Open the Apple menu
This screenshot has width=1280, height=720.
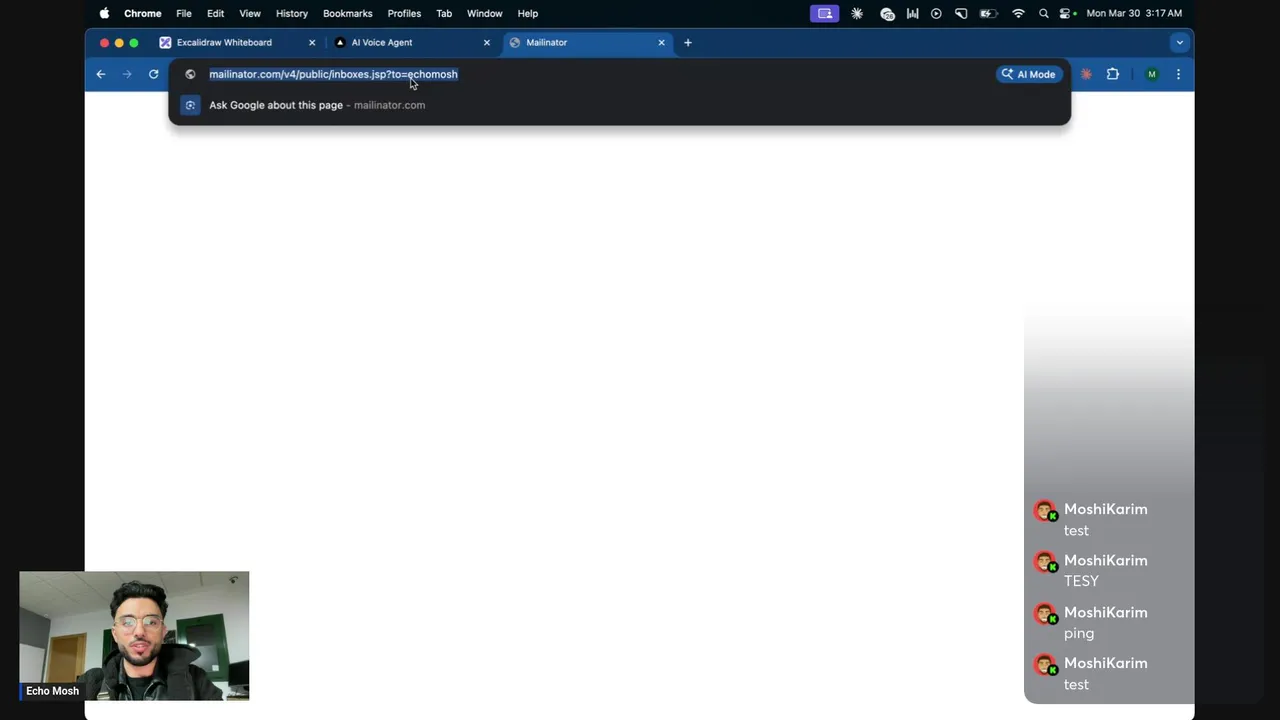(x=104, y=13)
